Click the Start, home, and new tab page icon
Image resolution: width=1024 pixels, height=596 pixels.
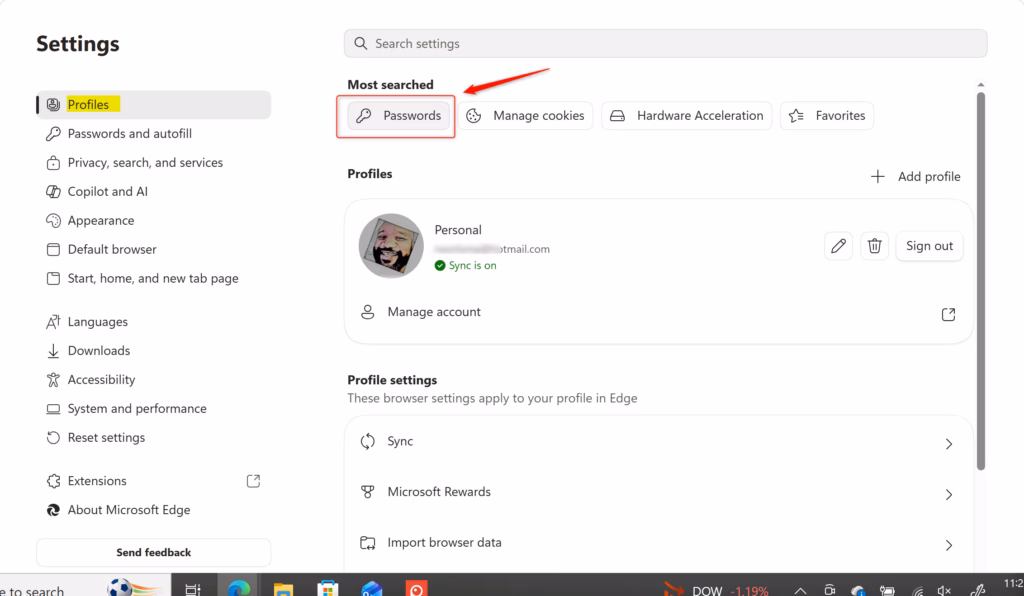(x=53, y=279)
